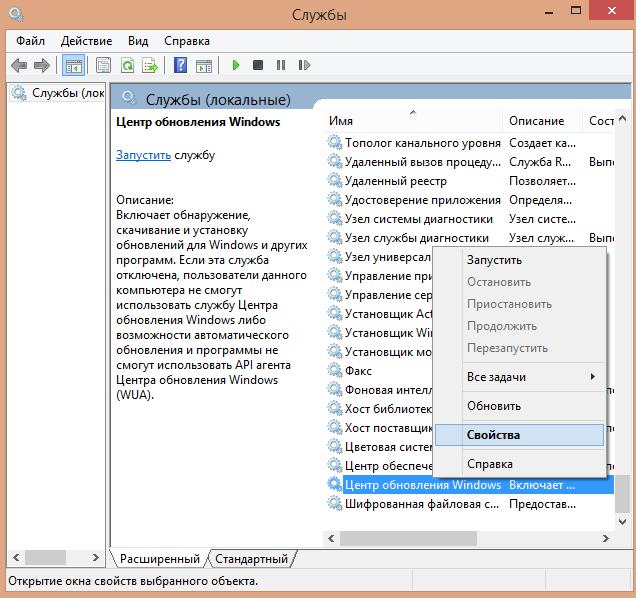Image resolution: width=636 pixels, height=598 pixels.
Task: Click the services list vertical scroll-down arrow
Action: 622,522
